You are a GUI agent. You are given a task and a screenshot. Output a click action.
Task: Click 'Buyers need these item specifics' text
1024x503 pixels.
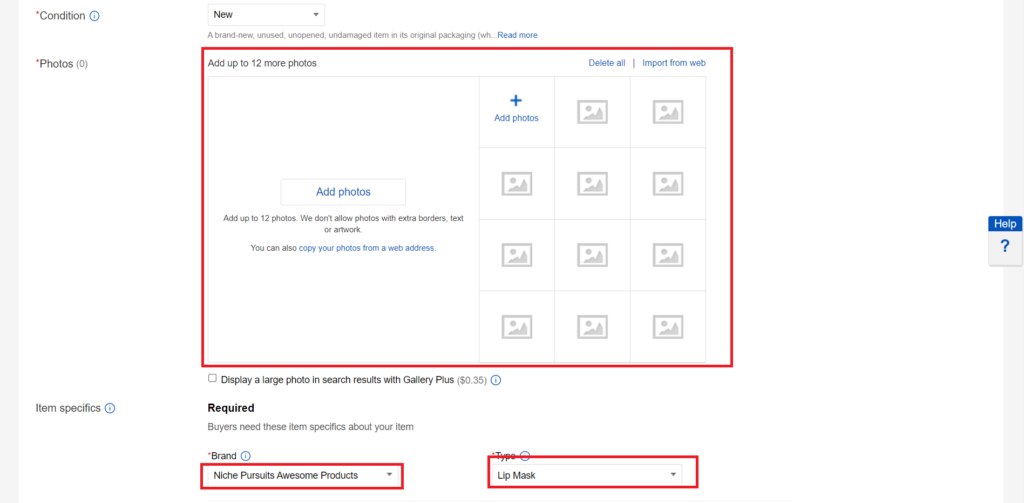click(x=311, y=427)
